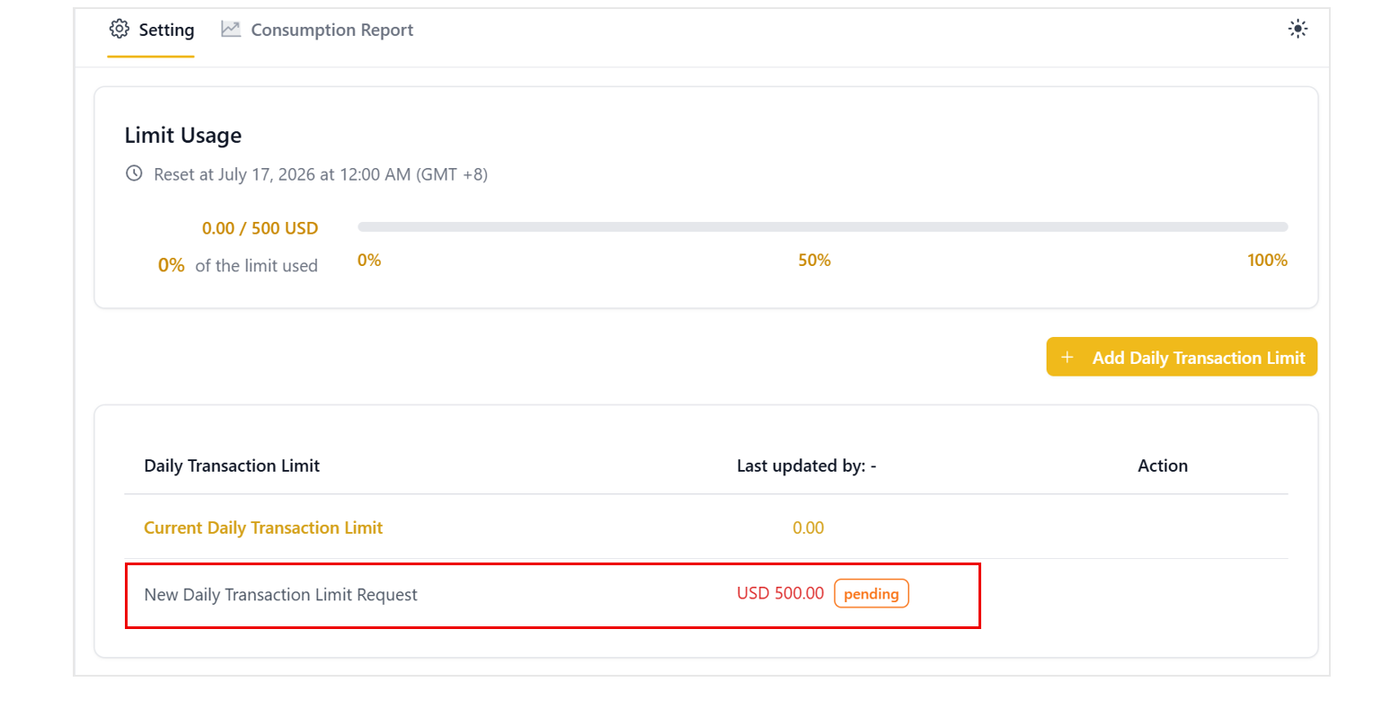The height and width of the screenshot is (709, 1399).
Task: Click the Daily Transaction Limit column header
Action: (x=232, y=466)
